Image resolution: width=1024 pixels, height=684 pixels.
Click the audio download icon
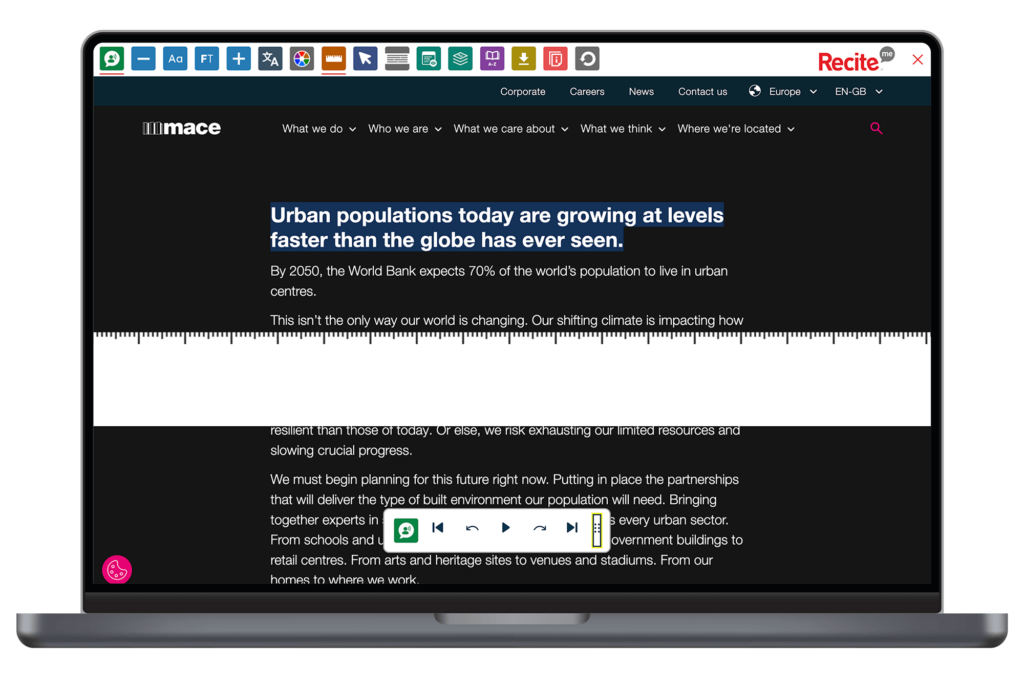click(x=523, y=58)
